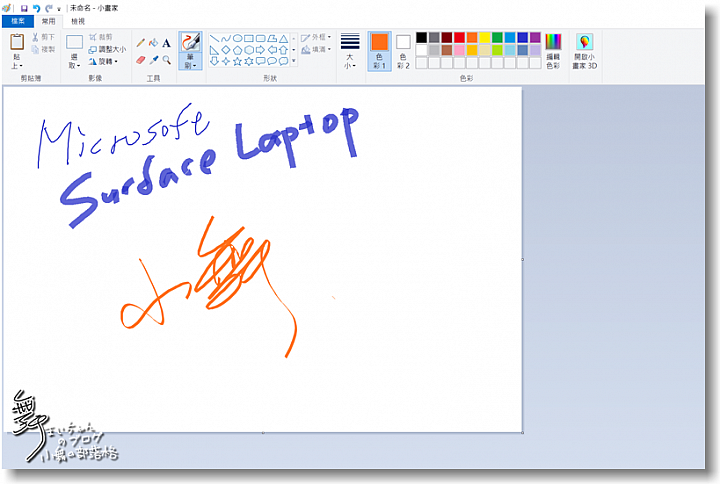Choose the purple color swatch
The image size is (720, 484).
click(535, 37)
